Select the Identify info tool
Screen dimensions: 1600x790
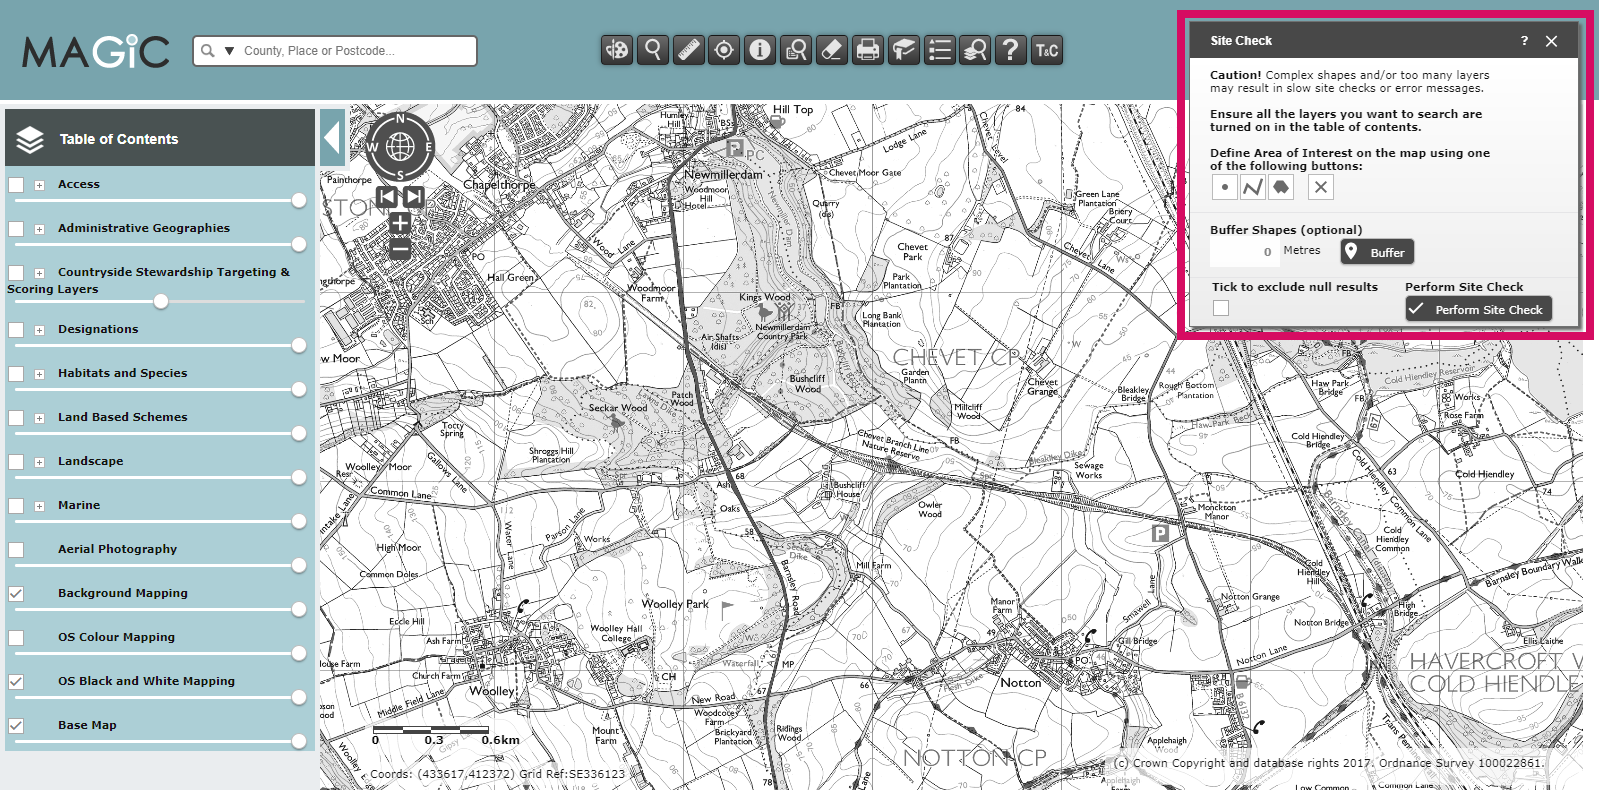(x=760, y=49)
